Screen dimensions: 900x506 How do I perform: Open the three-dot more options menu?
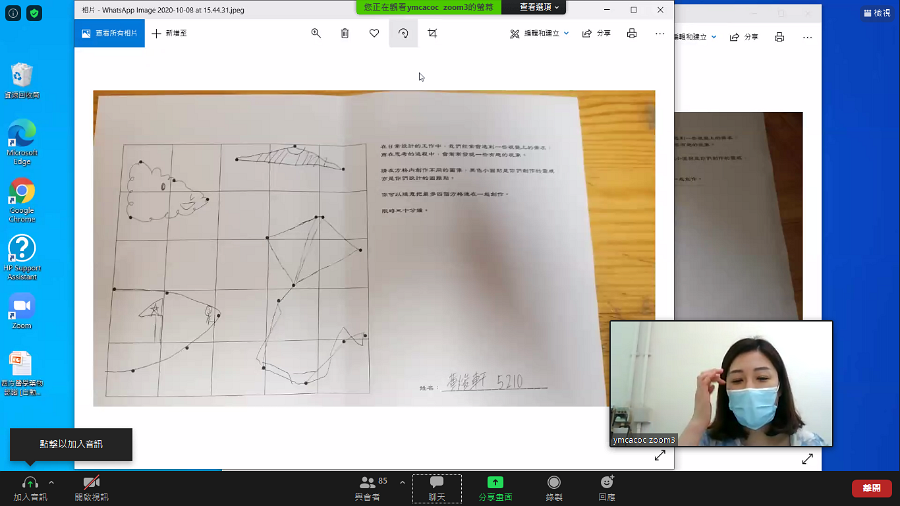[x=660, y=33]
